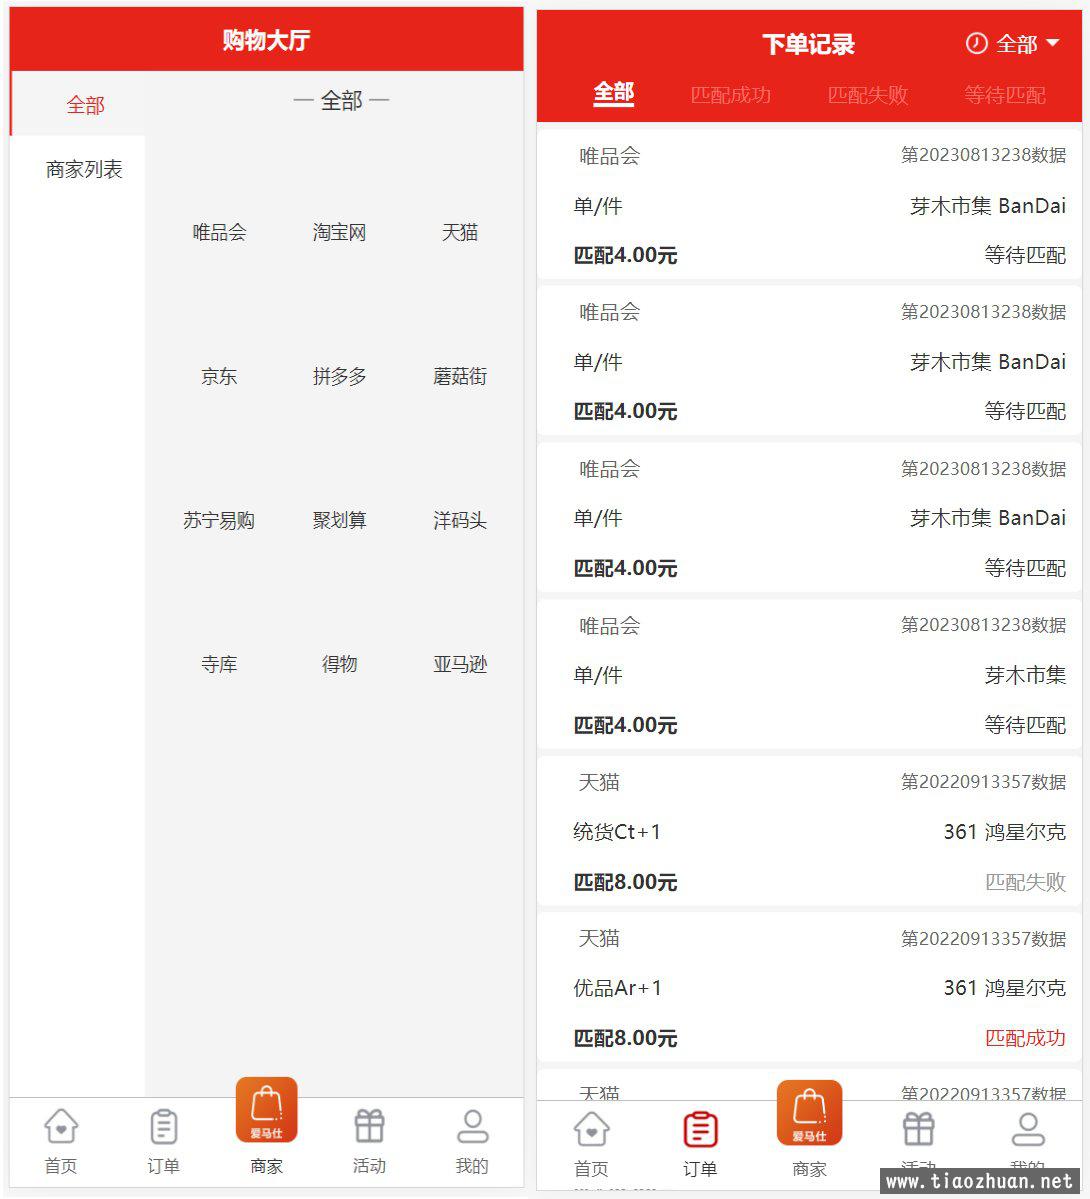The image size is (1090, 1199).
Task: Click the 匹配失败 status in 天猫 order
Action: [1025, 882]
